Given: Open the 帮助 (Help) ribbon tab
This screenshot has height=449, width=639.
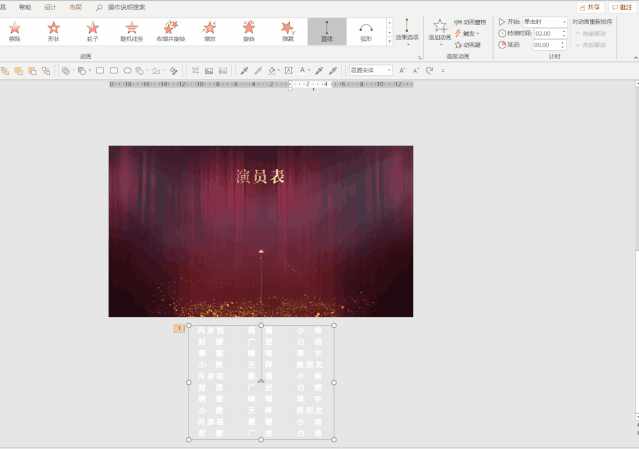Looking at the screenshot, I should coord(25,7).
